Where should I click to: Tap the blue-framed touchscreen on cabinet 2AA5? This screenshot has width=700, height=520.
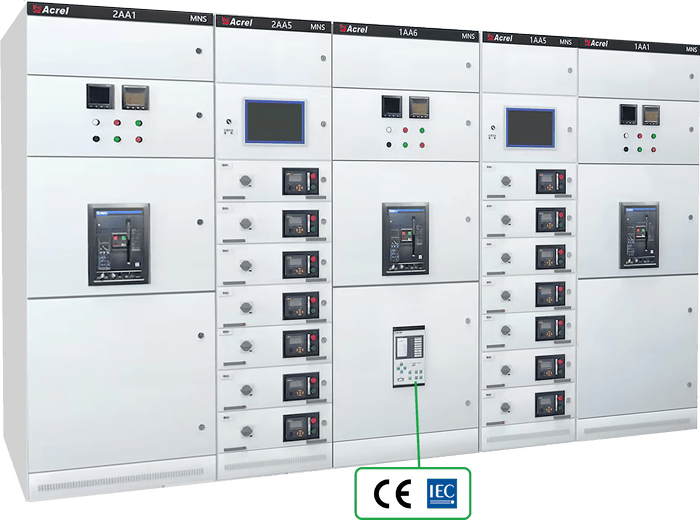coord(275,122)
